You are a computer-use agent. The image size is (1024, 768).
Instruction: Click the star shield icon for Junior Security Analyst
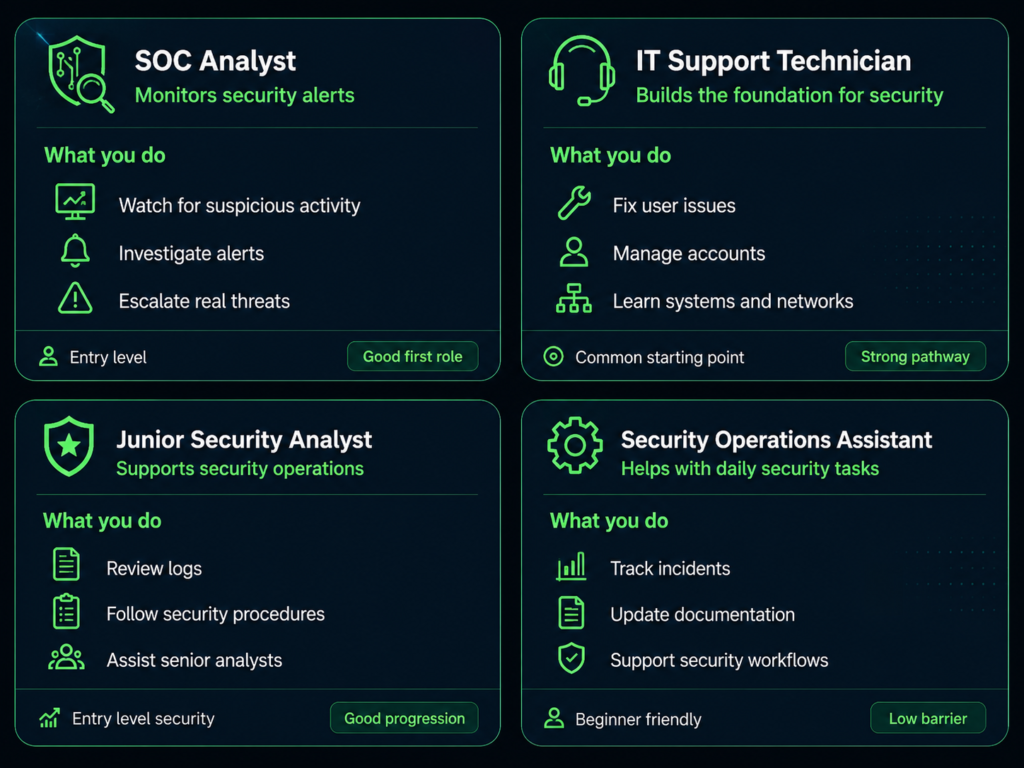pos(69,446)
